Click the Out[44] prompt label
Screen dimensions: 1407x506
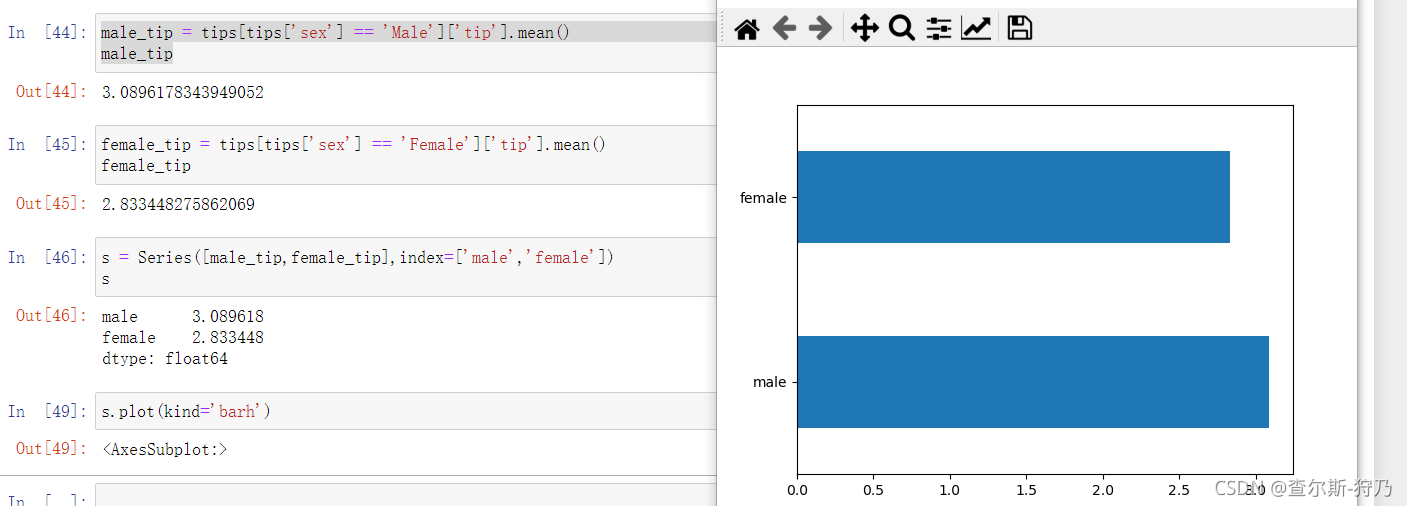51,92
